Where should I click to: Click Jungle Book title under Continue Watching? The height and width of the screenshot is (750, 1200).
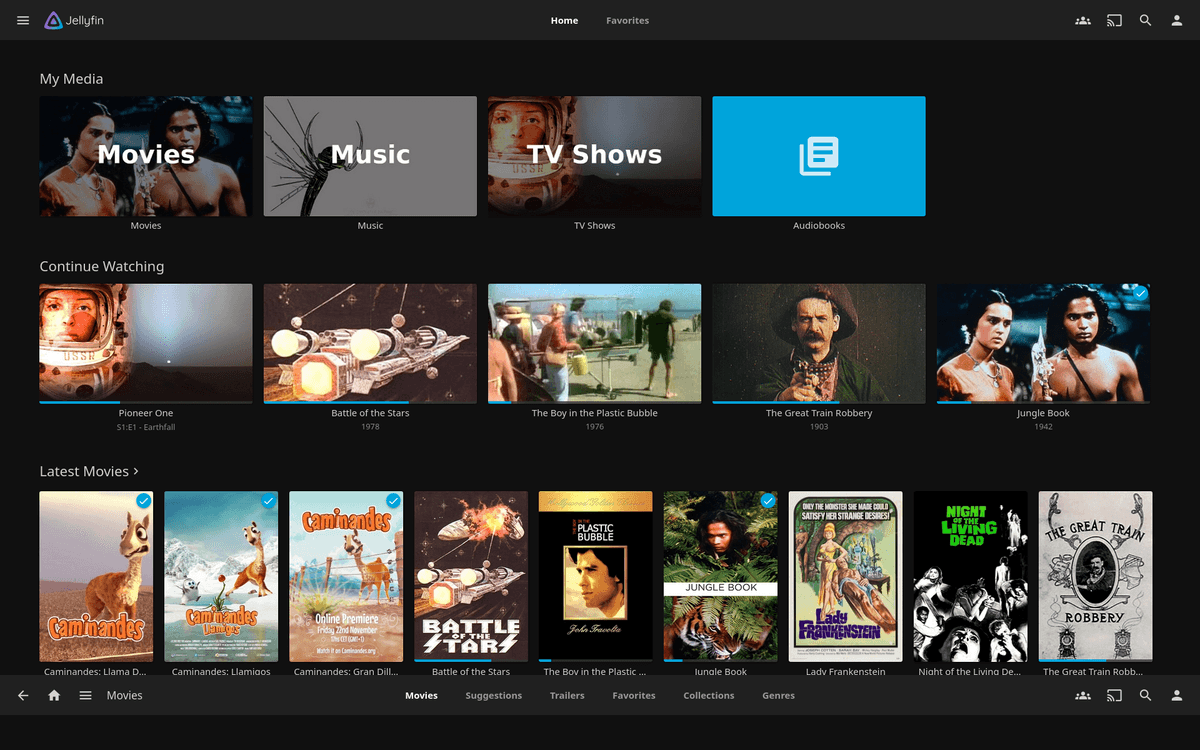coord(1043,413)
